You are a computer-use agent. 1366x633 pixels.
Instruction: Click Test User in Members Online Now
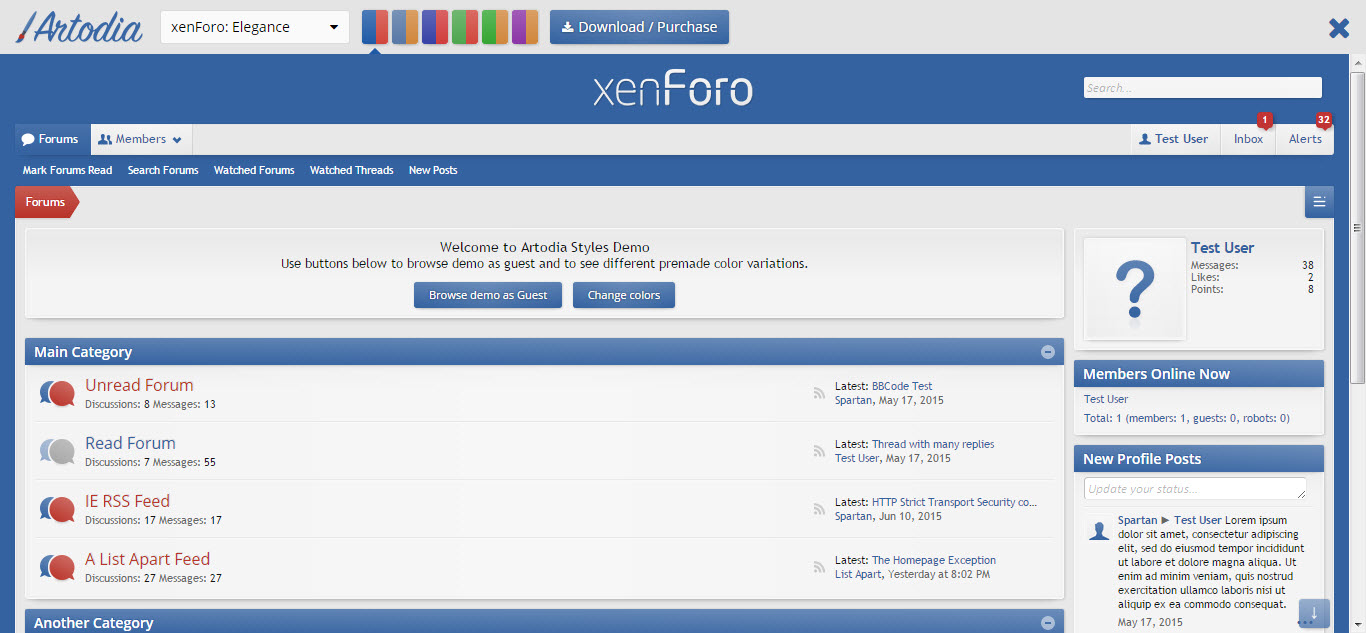click(1106, 399)
